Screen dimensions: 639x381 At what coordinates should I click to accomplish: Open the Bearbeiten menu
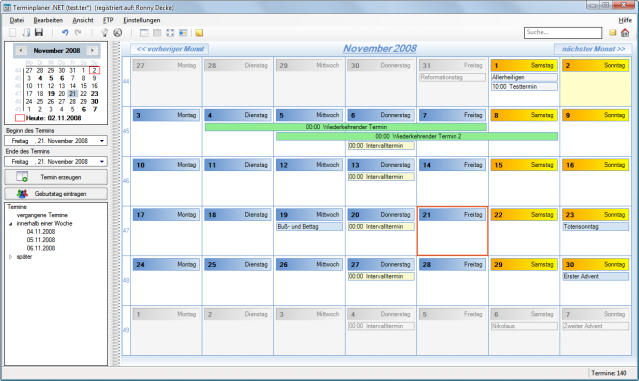coord(48,20)
